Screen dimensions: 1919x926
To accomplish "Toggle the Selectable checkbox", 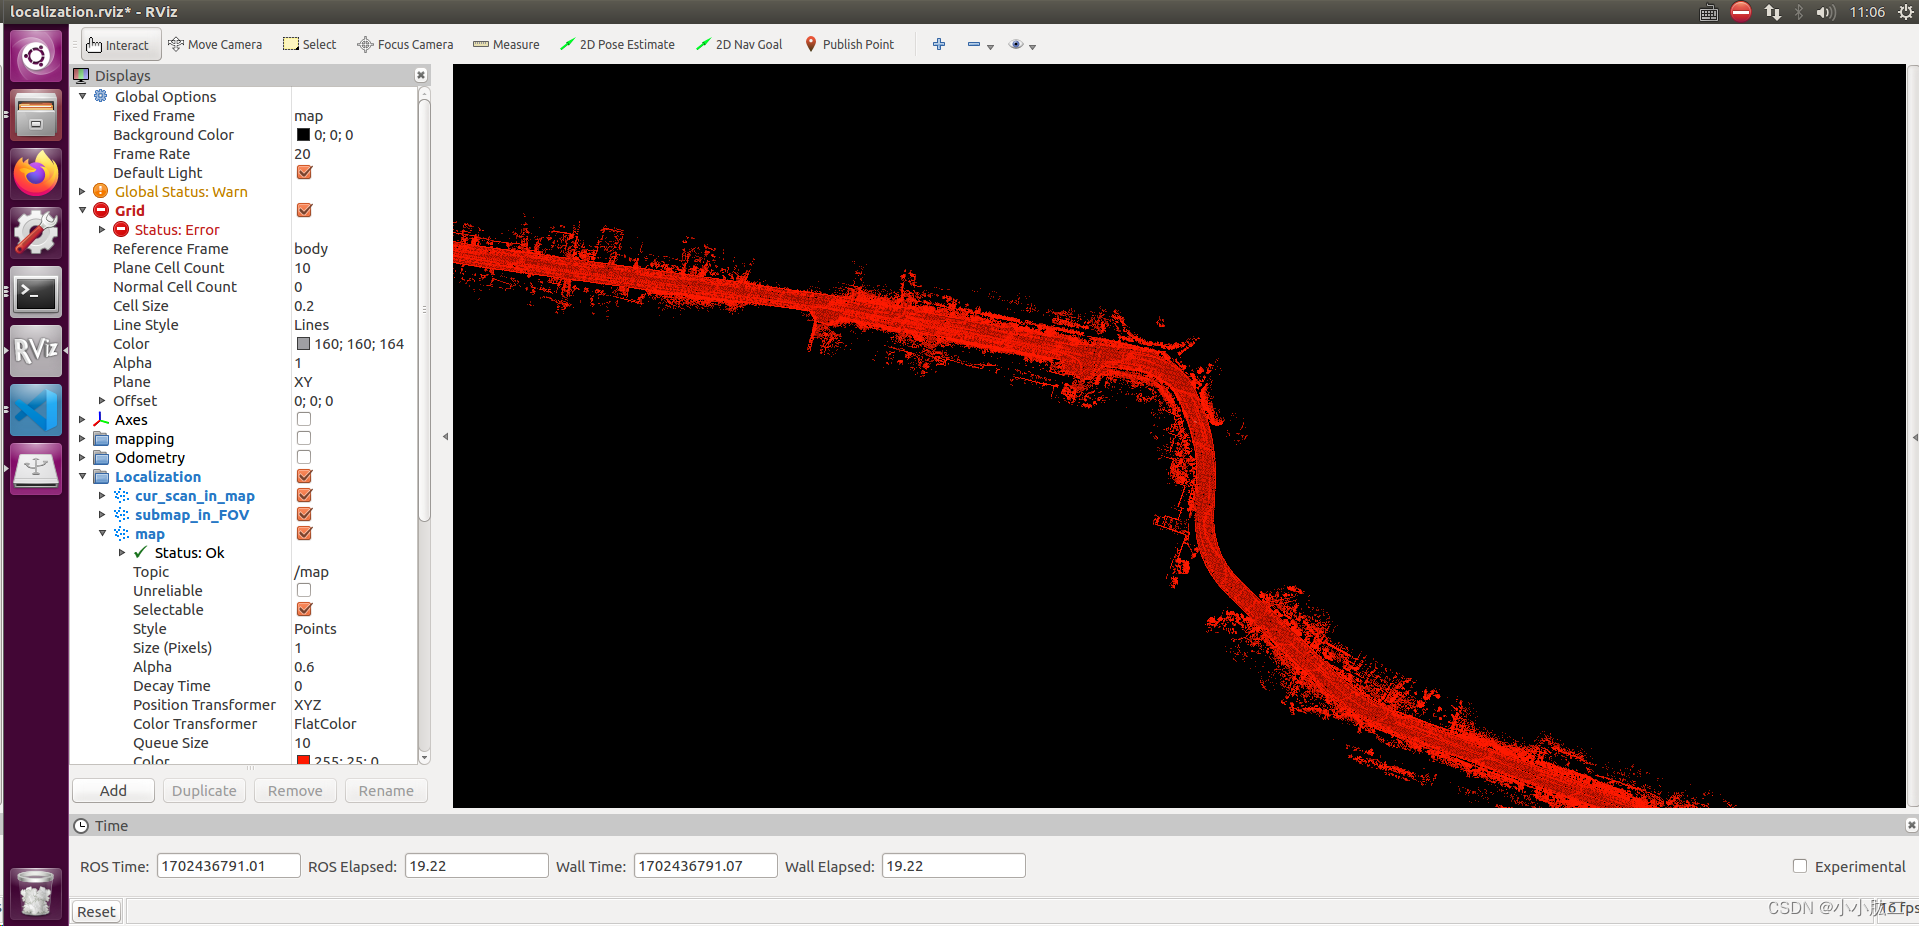I will point(304,609).
